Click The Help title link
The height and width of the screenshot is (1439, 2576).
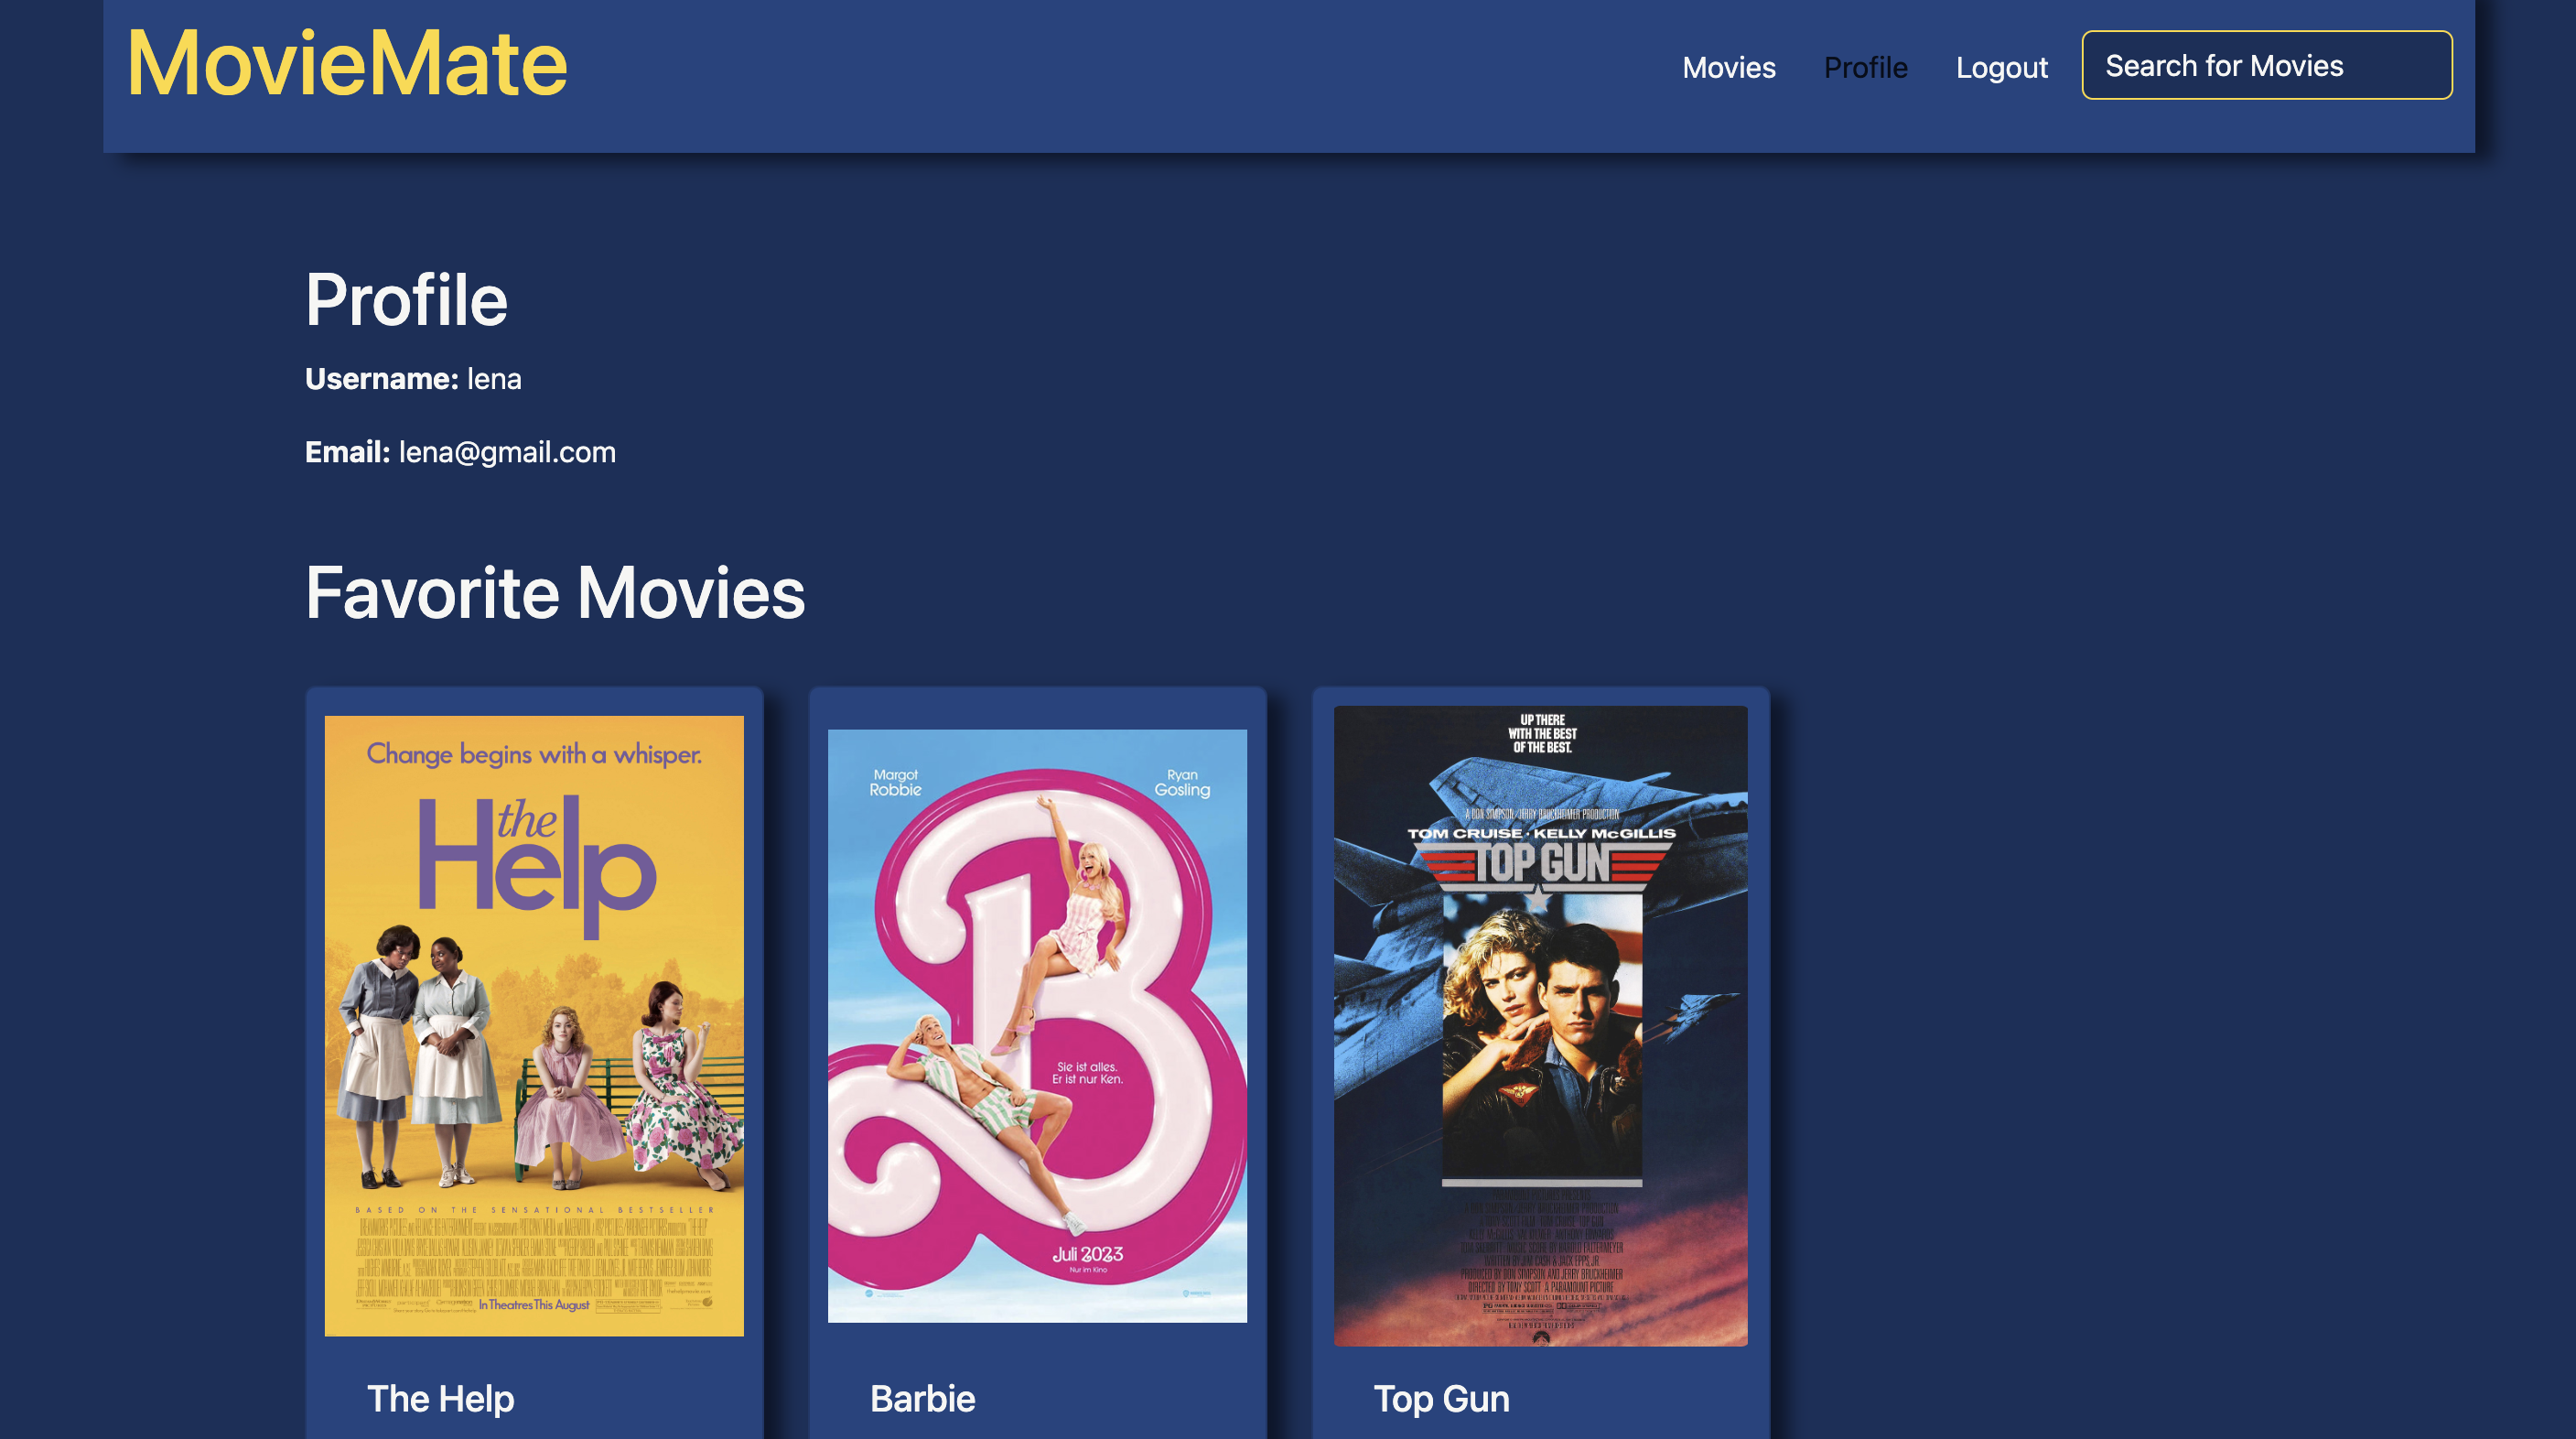[x=440, y=1399]
